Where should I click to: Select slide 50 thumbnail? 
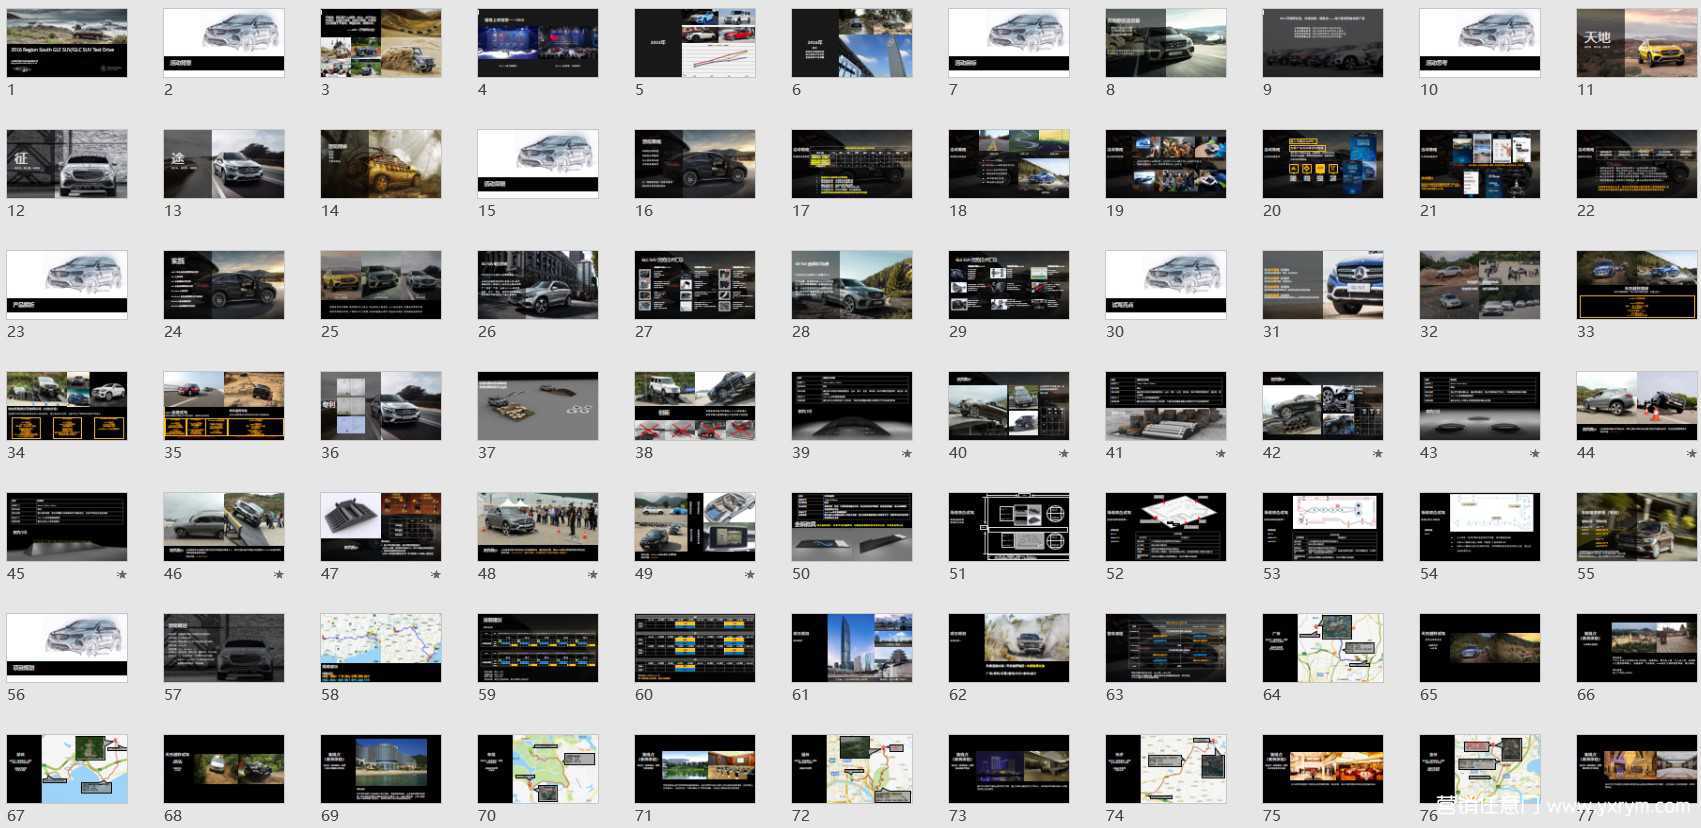tap(852, 527)
